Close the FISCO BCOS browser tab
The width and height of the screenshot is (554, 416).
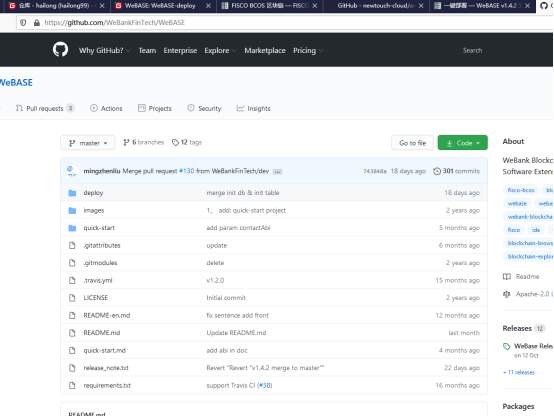coord(315,6)
